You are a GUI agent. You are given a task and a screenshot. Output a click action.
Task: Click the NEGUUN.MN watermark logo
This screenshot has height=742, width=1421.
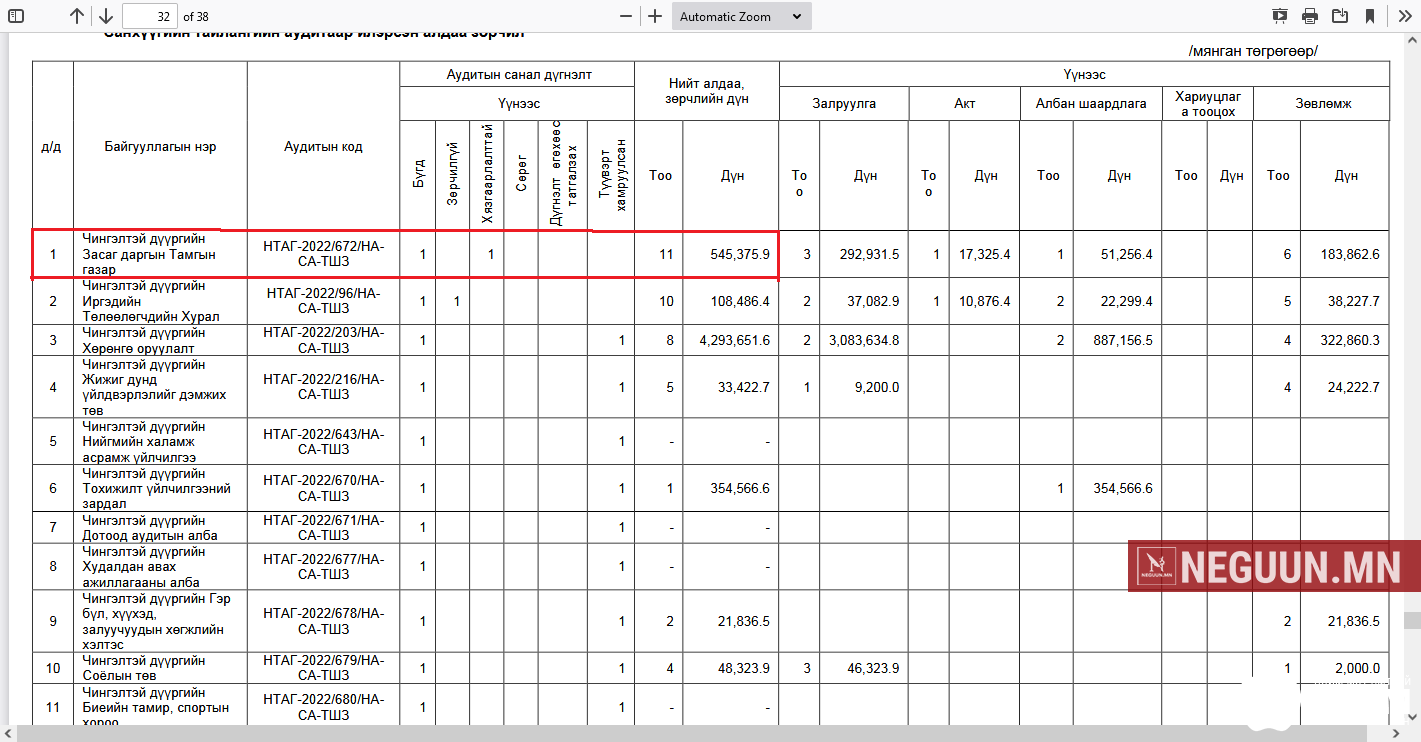pyautogui.click(x=1273, y=567)
